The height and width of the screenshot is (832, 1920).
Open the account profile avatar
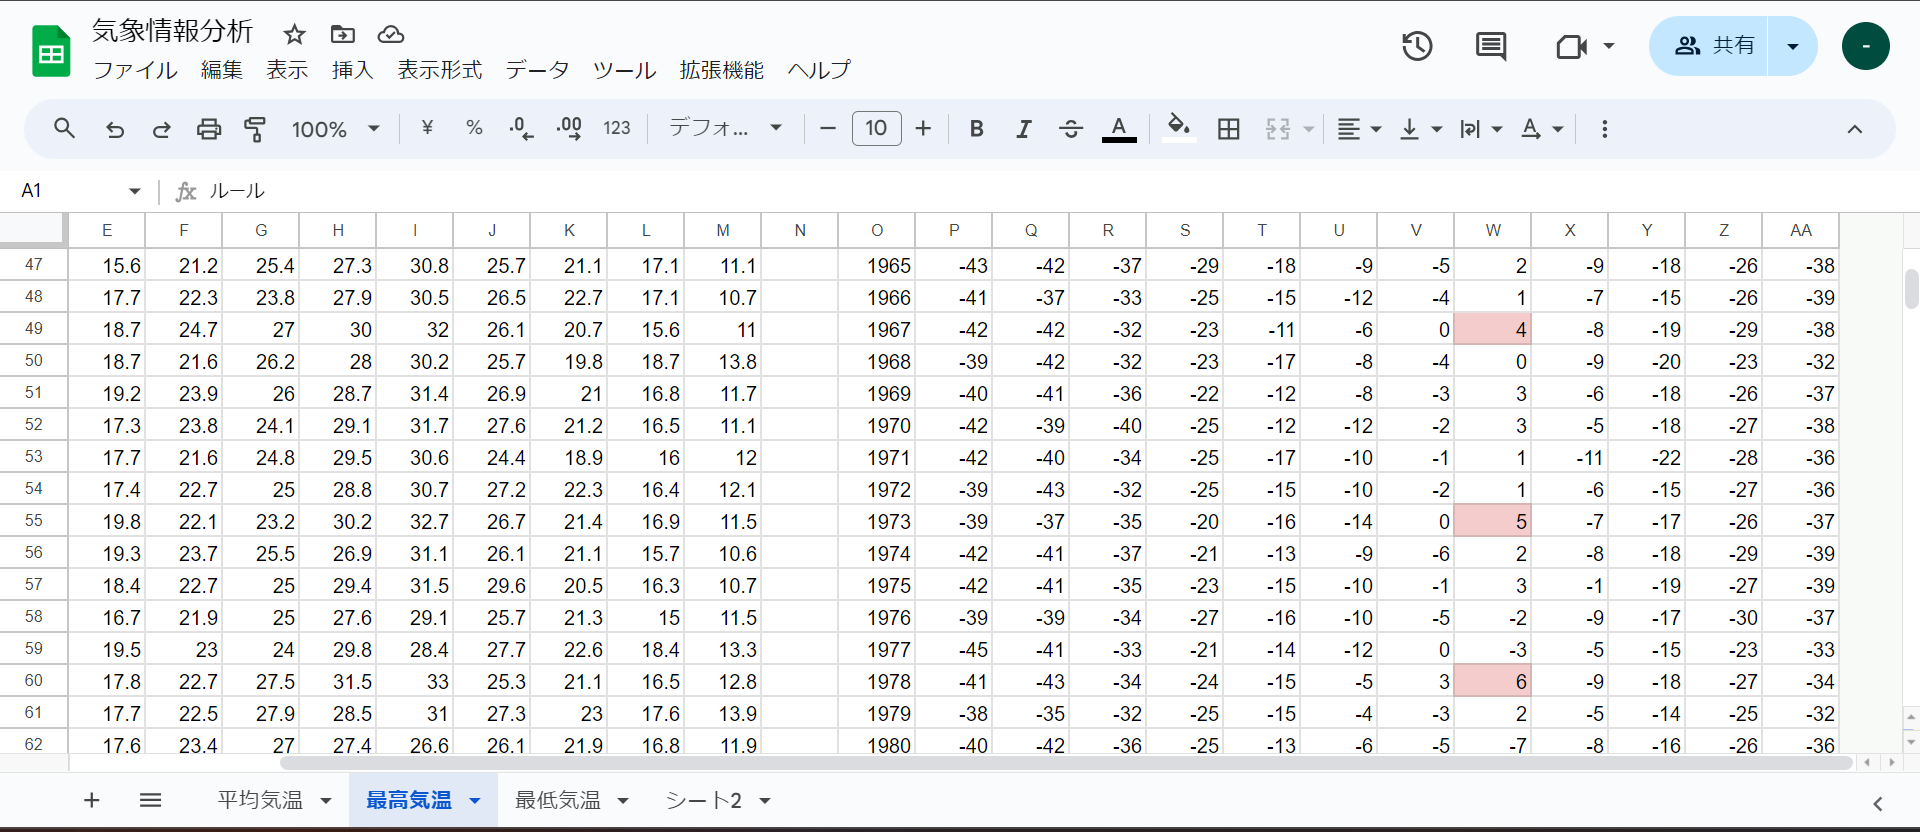tap(1865, 46)
